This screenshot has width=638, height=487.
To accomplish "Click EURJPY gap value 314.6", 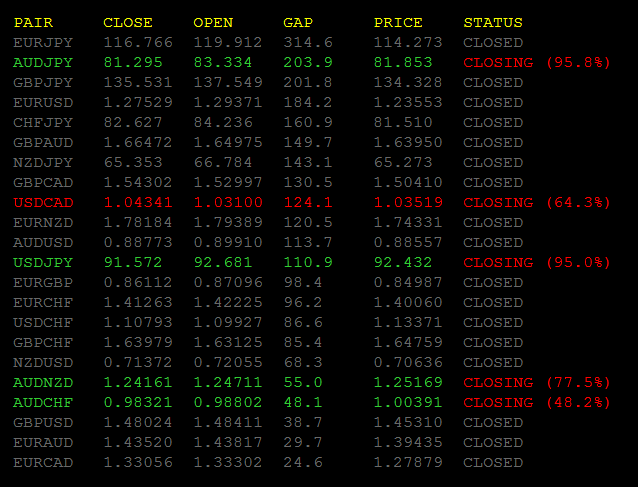I will 308,42.
